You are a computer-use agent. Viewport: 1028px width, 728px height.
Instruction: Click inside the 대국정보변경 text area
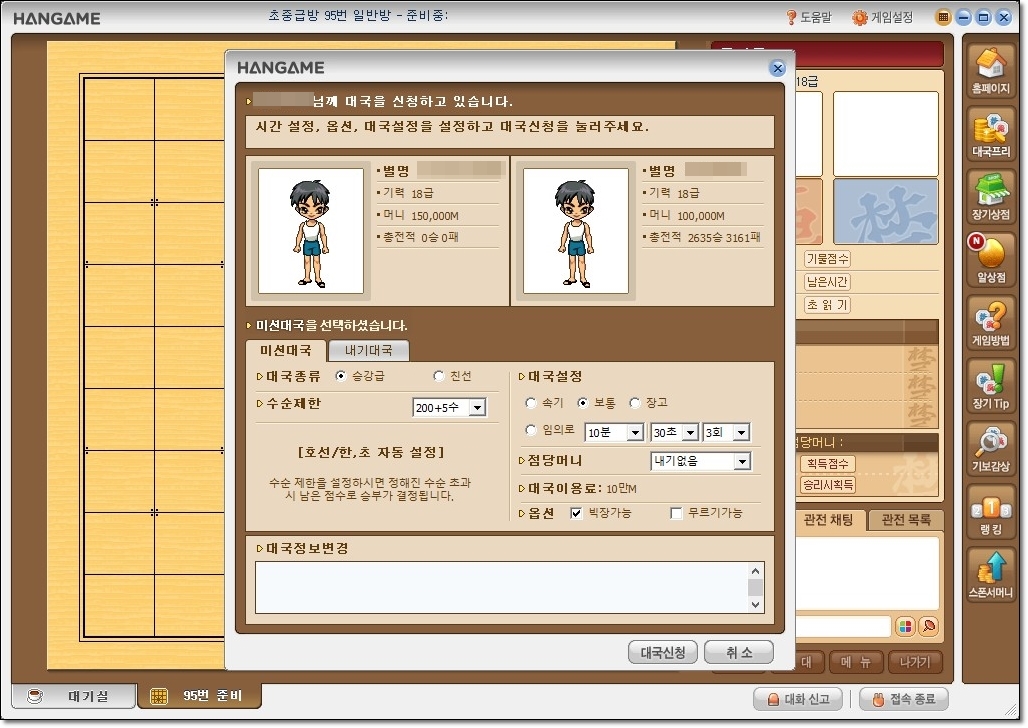(501, 587)
